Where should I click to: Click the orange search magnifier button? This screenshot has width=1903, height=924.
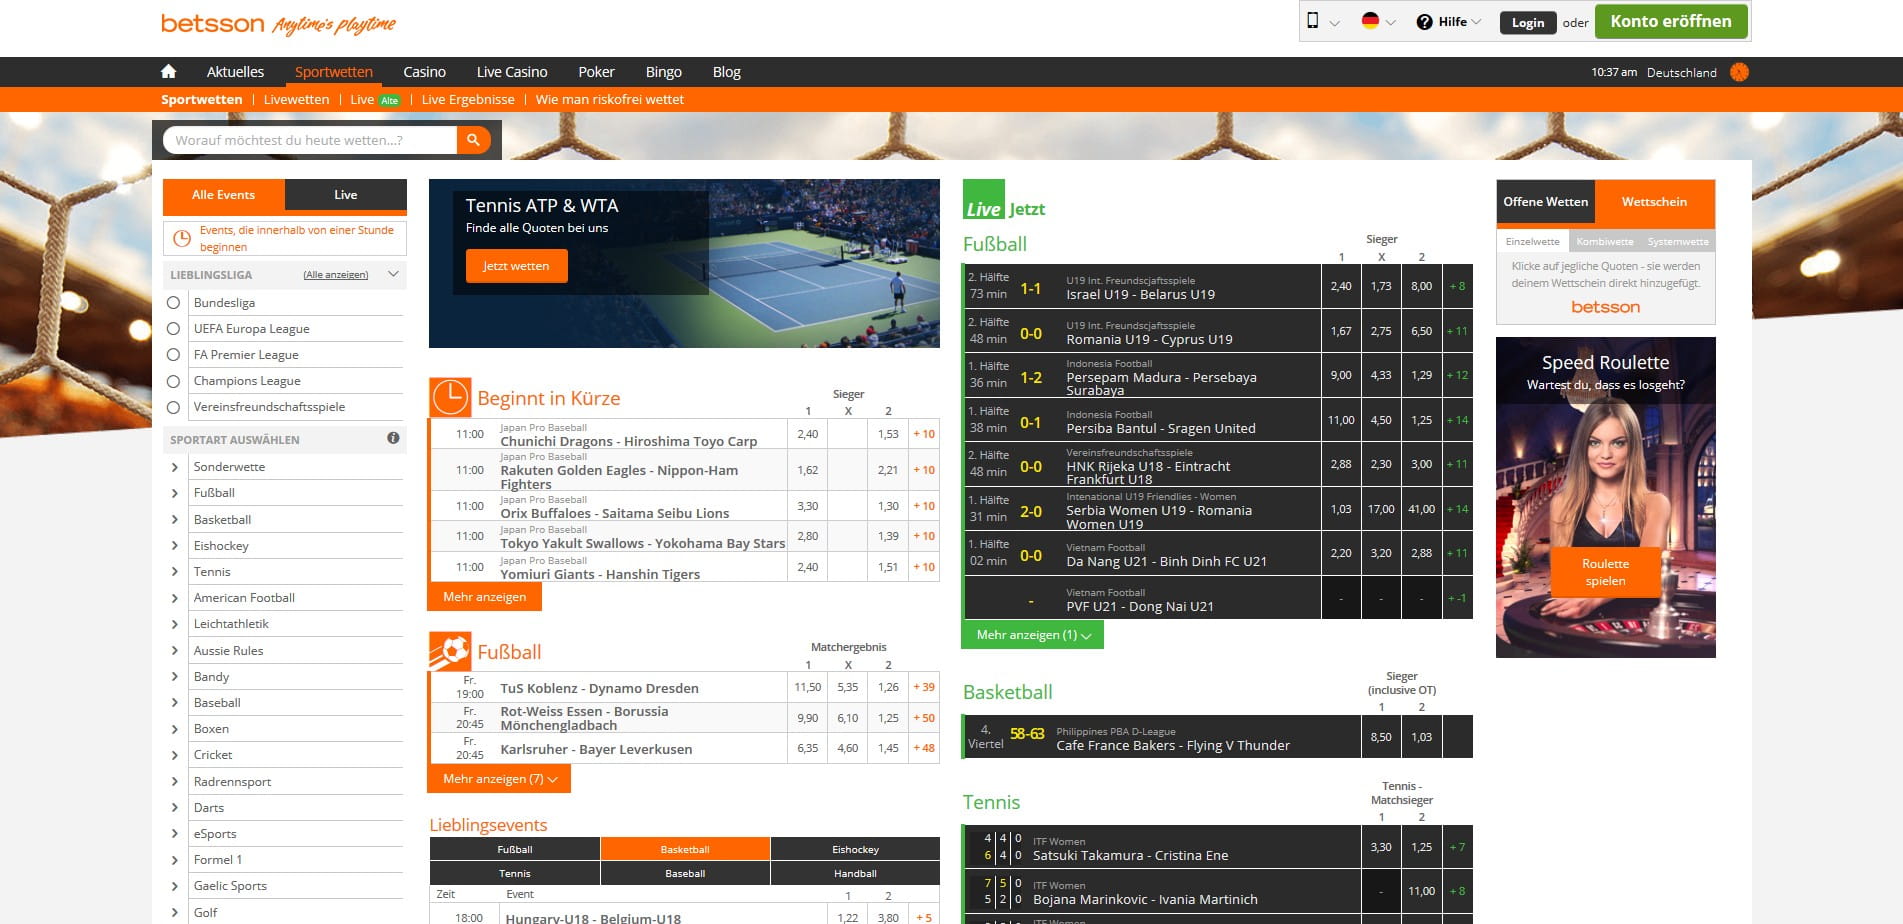click(474, 140)
